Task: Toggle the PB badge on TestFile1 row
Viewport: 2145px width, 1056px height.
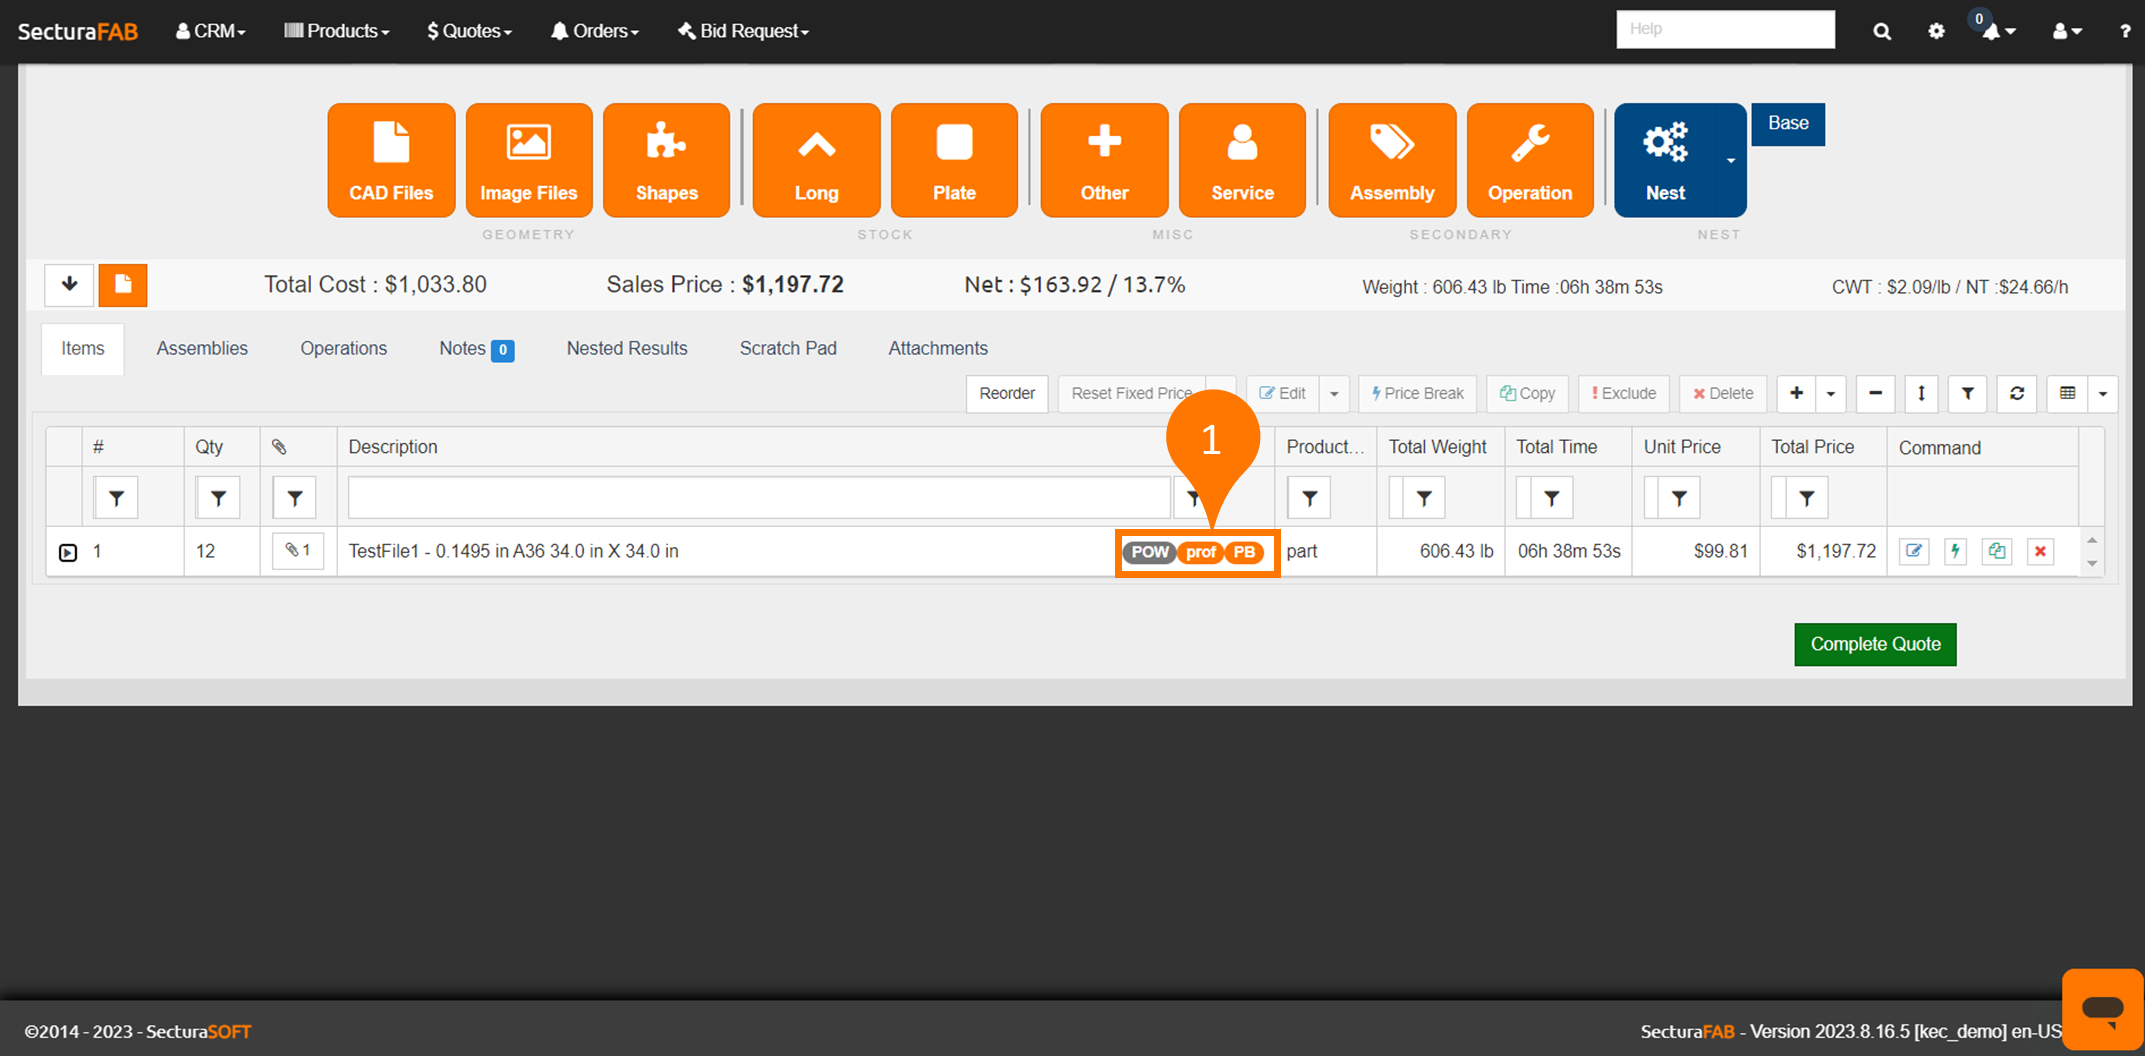Action: click(x=1244, y=552)
